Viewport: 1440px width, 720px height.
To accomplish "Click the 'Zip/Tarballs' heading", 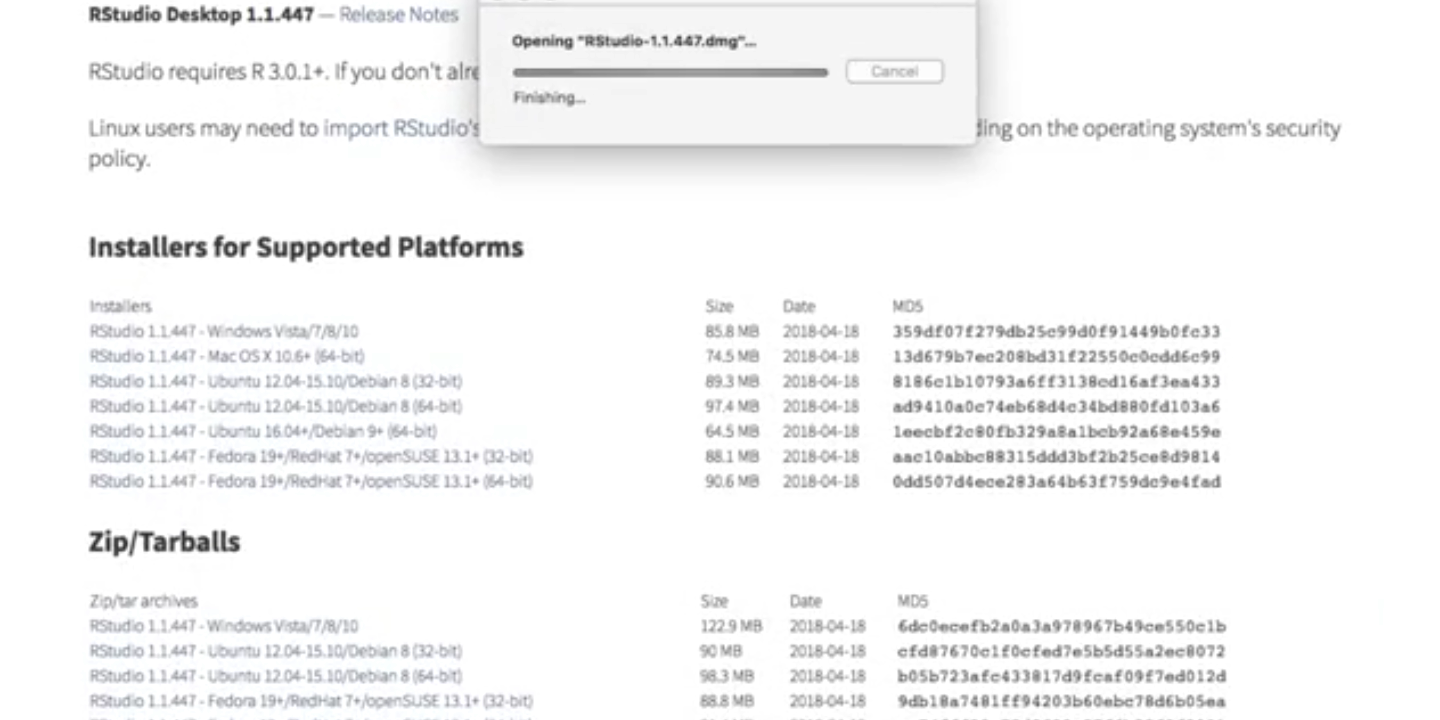I will [165, 542].
